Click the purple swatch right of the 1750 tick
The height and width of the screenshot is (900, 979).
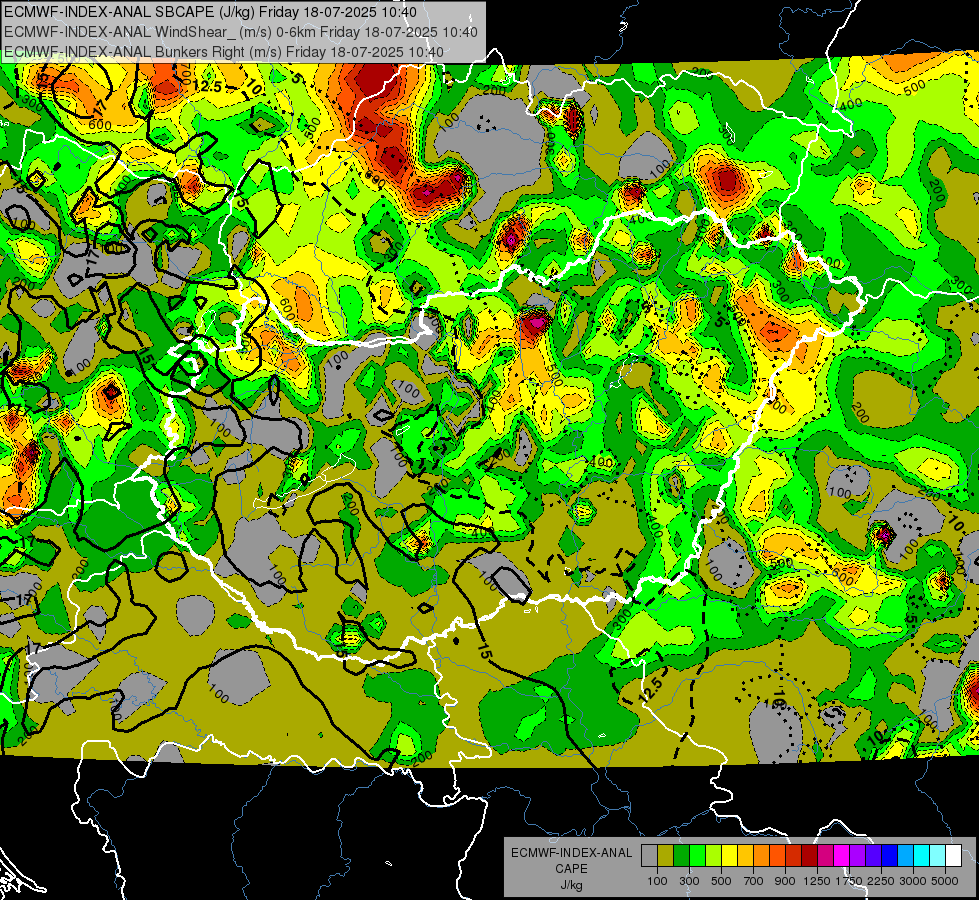point(857,856)
